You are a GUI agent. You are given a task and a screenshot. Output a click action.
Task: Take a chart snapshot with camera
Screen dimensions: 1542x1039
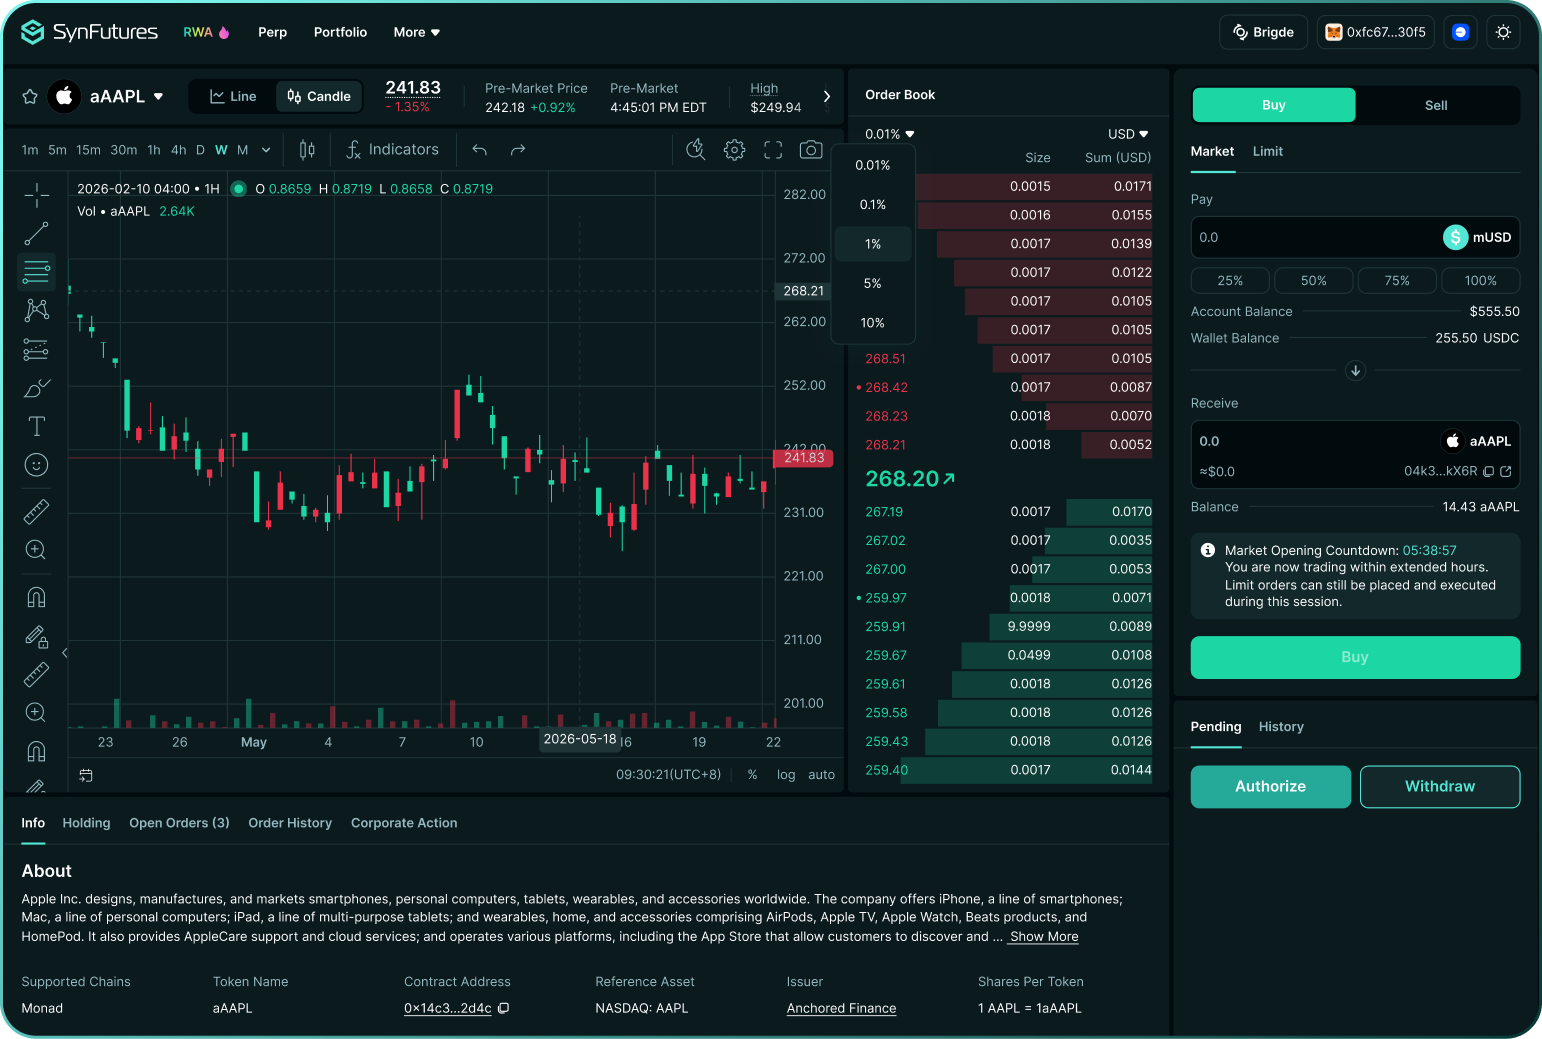[811, 150]
